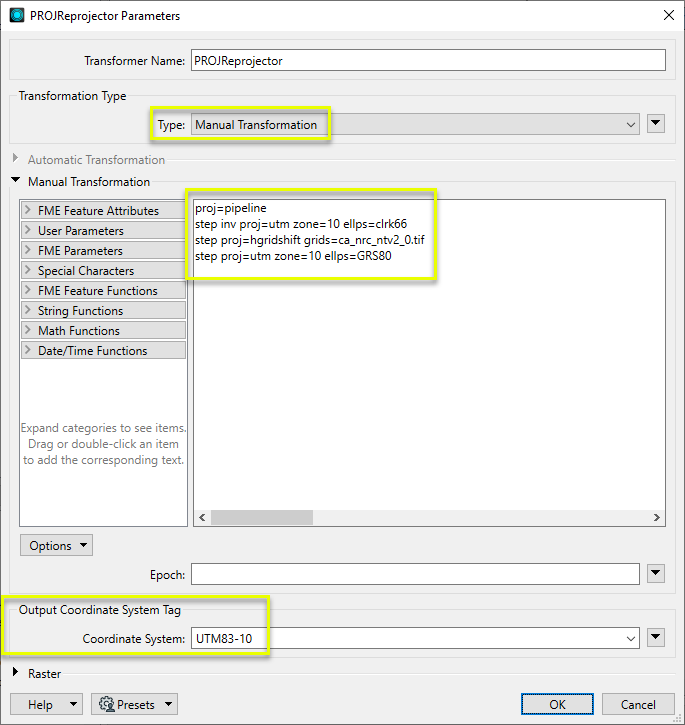Click the OK button

(557, 704)
